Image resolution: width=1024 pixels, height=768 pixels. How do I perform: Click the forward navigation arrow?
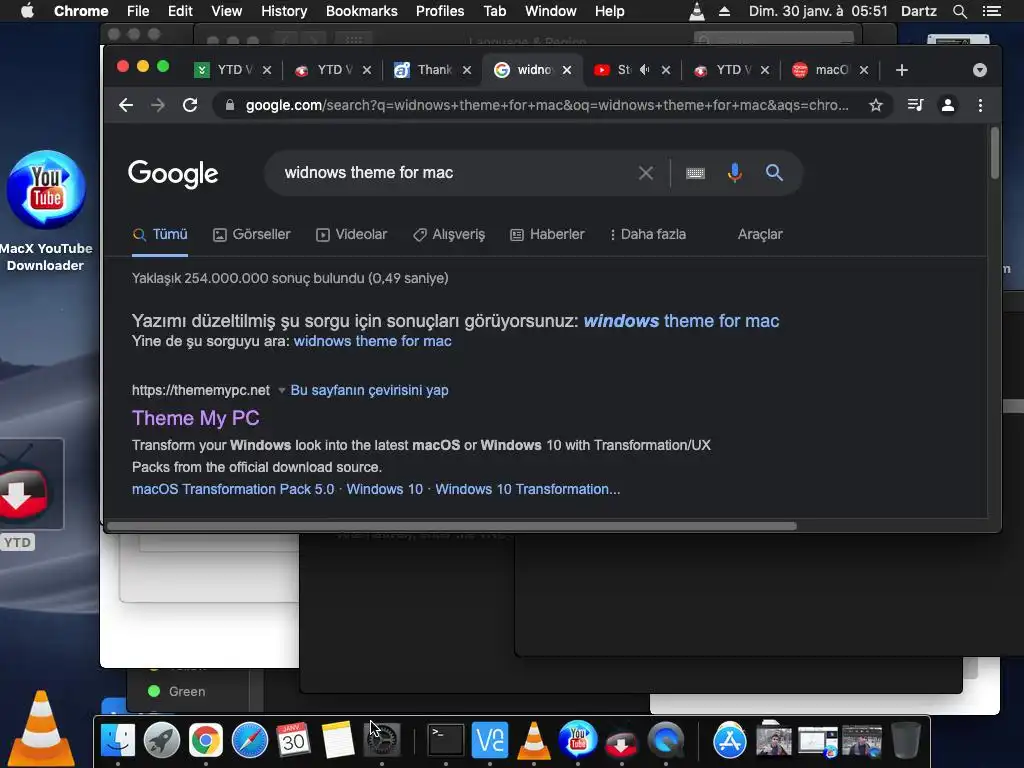[157, 105]
